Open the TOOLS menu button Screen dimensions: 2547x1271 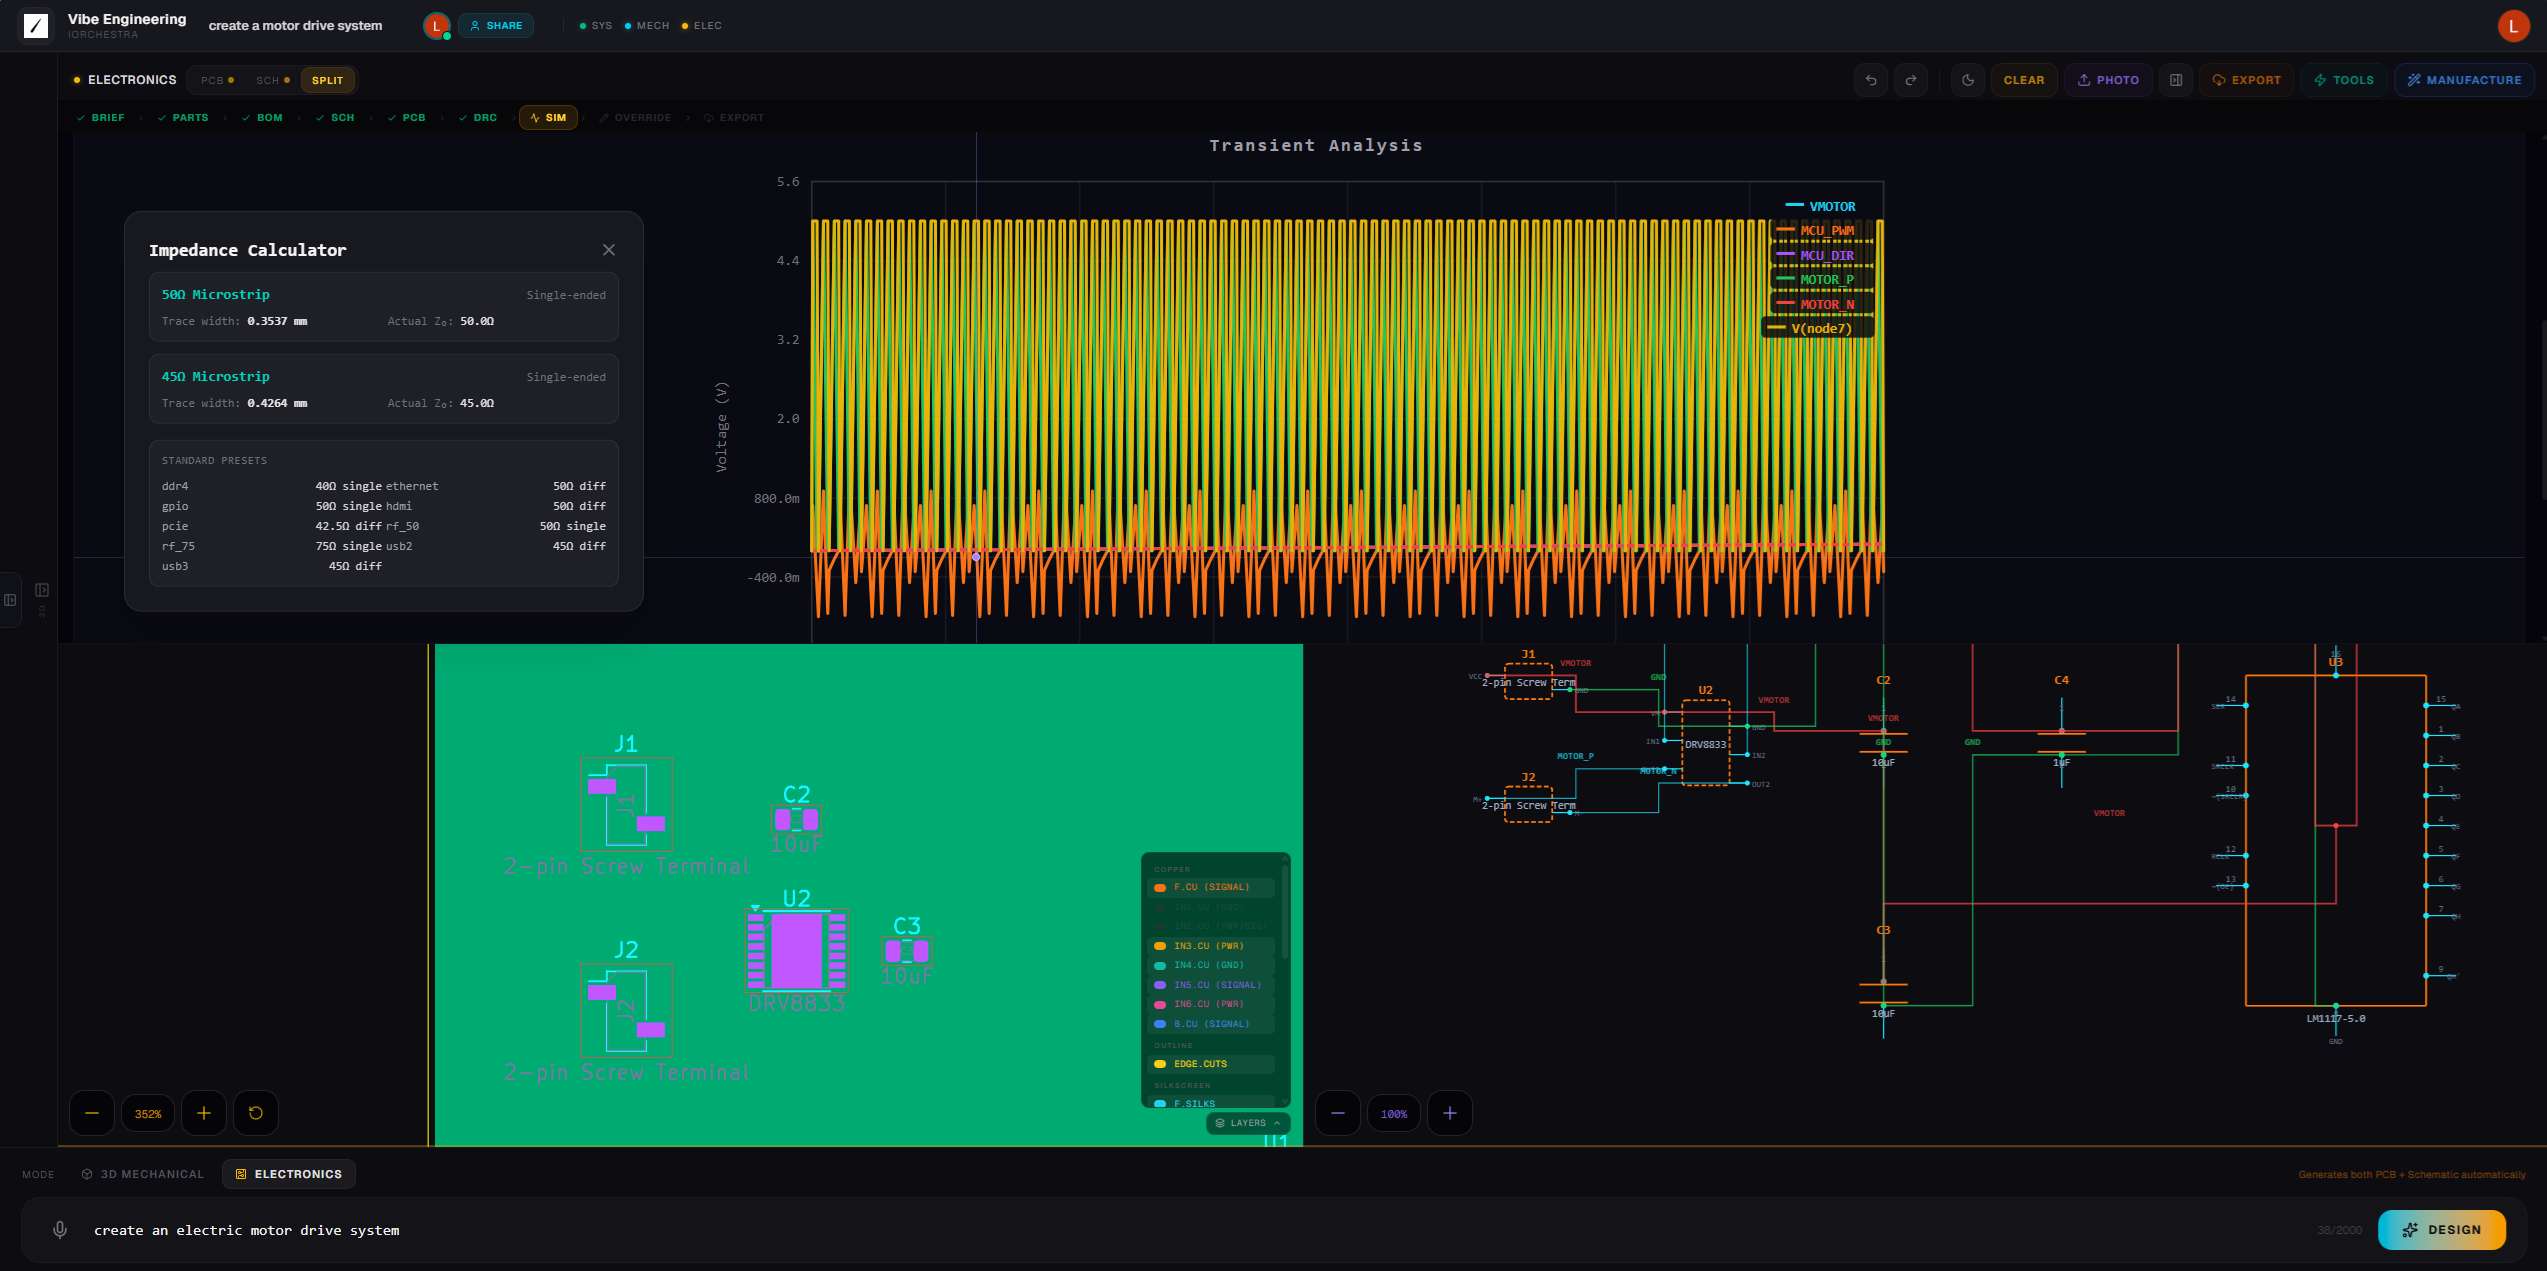2344,80
